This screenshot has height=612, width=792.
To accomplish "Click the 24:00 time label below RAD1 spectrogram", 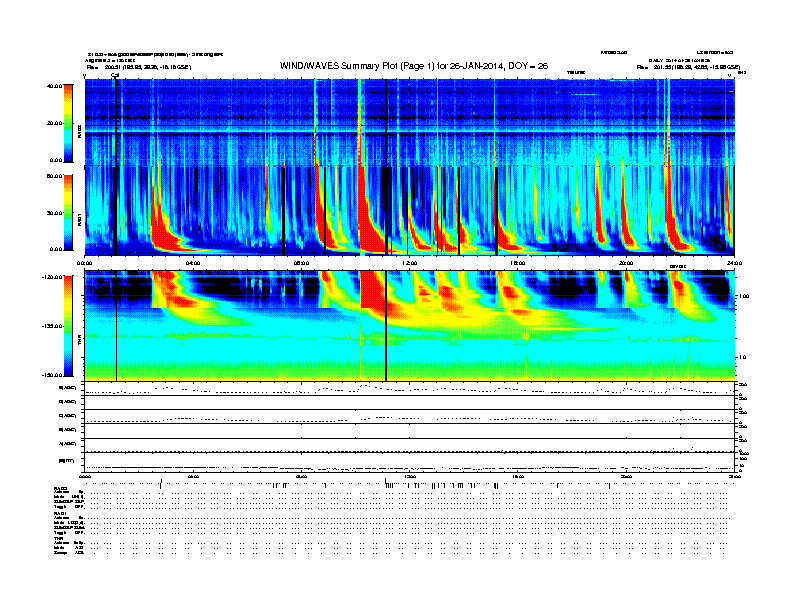I will coord(734,263).
